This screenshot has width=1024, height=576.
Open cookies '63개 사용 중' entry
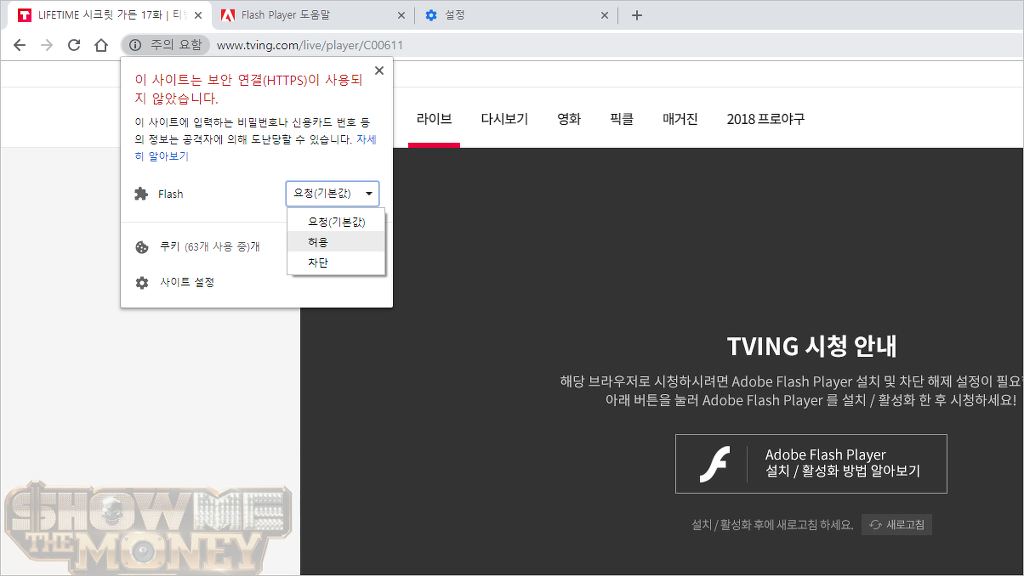click(210, 247)
